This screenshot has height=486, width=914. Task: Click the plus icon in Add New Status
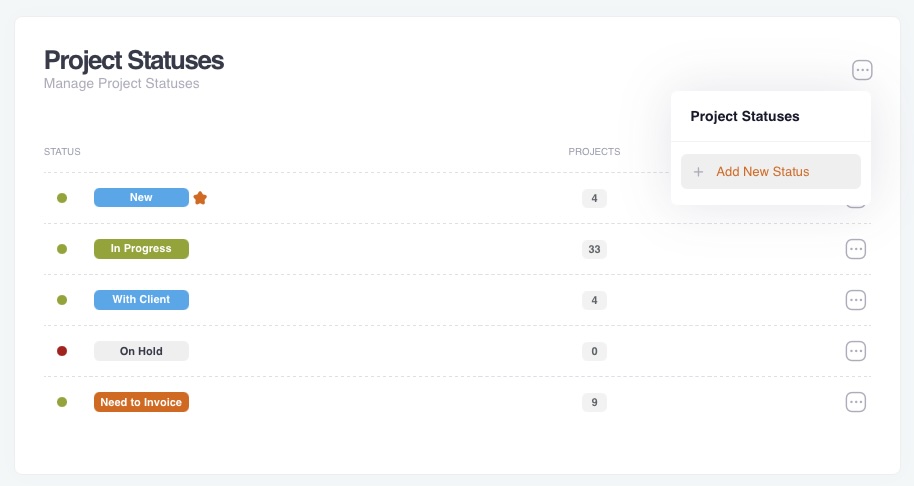coord(698,172)
